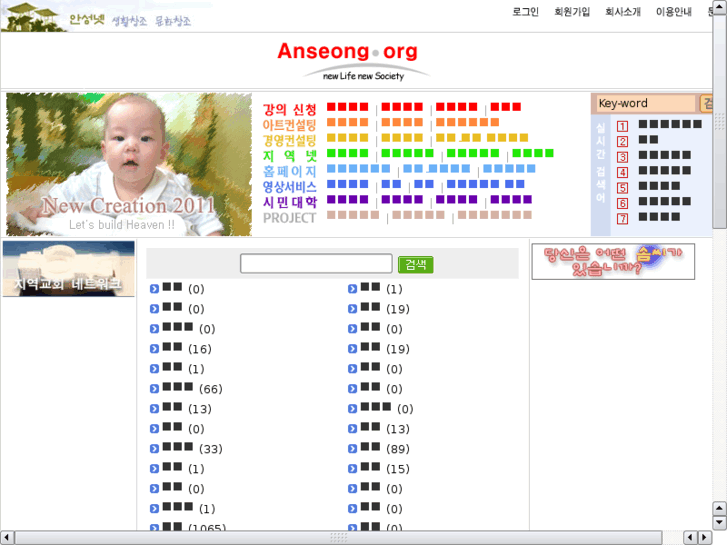Open the category showing count (16)
Viewport: 727px width, 545px height.
pos(186,348)
